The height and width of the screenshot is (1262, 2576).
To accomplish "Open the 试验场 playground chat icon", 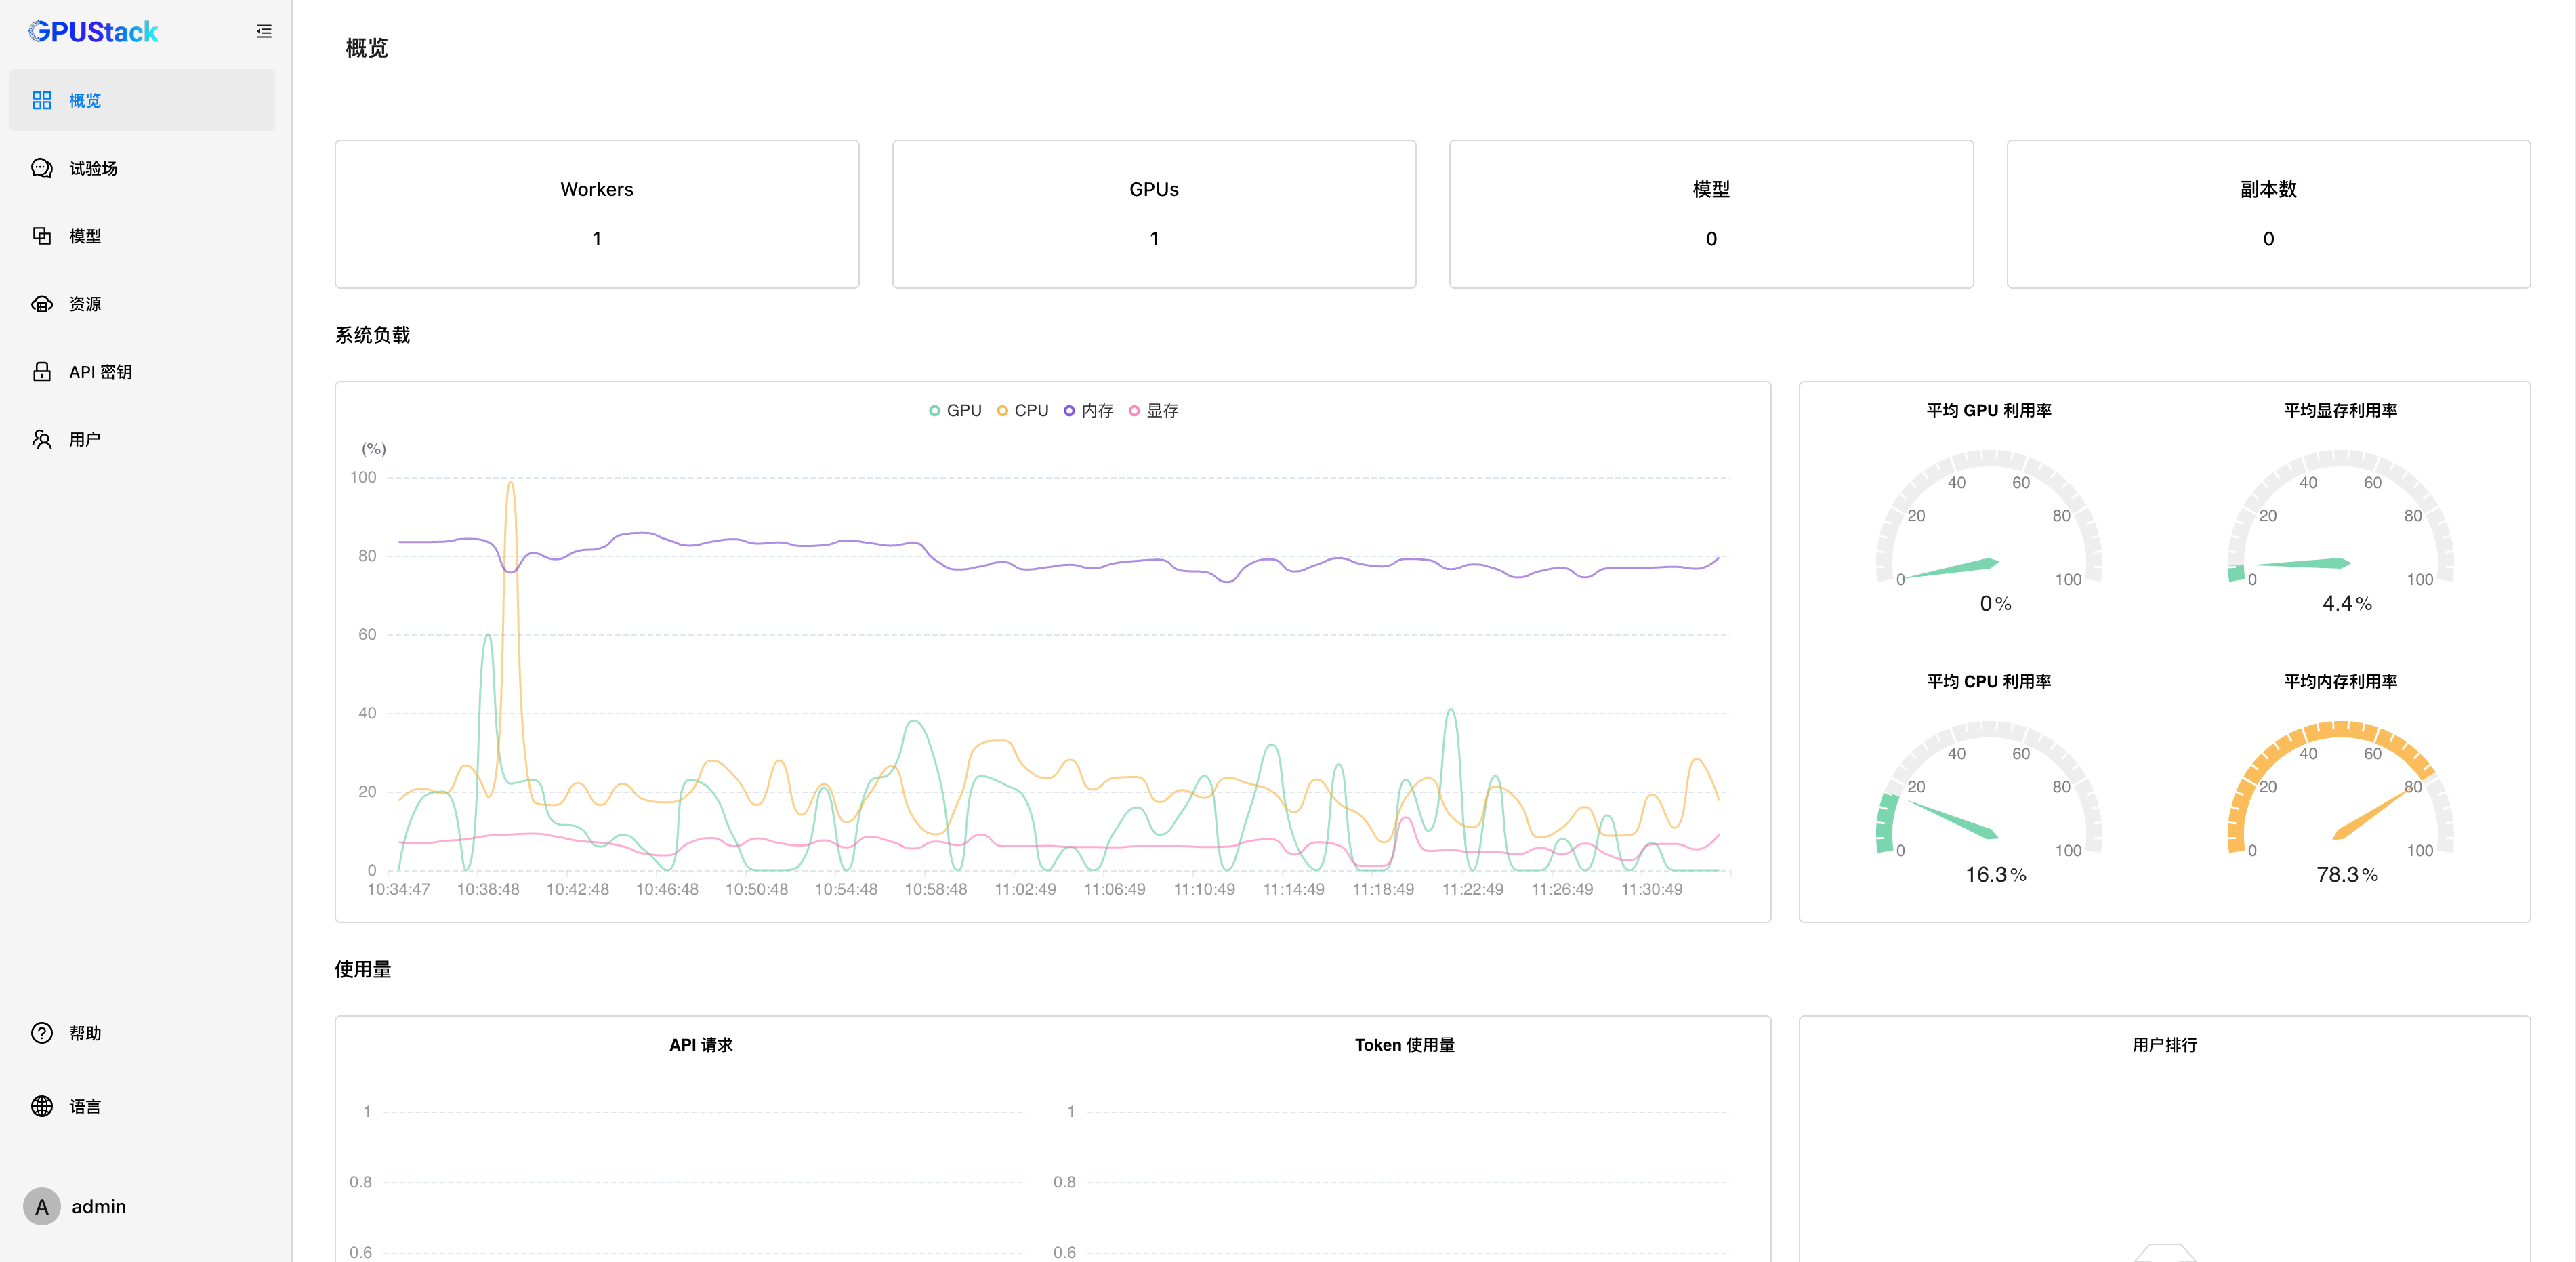I will click(42, 168).
